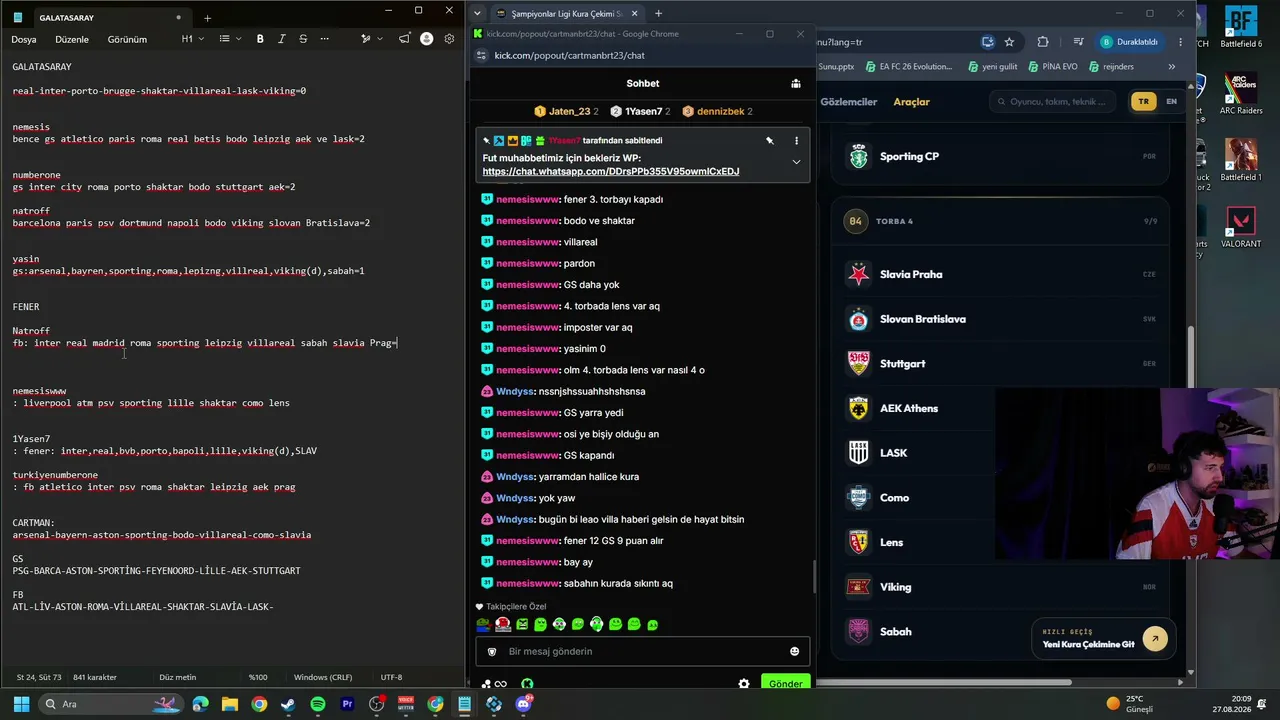Open the emoji picker in message box
The height and width of the screenshot is (720, 1280).
click(x=795, y=651)
